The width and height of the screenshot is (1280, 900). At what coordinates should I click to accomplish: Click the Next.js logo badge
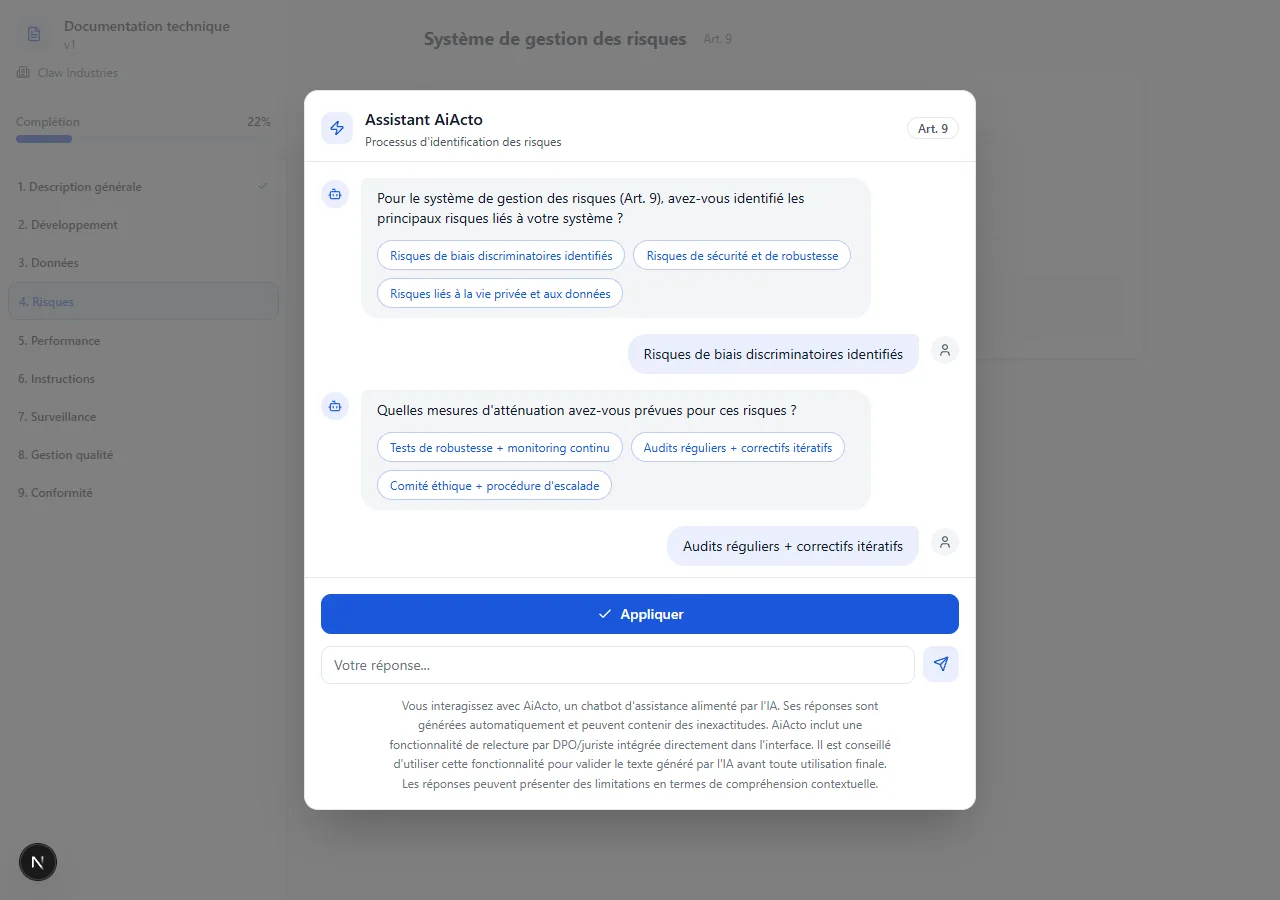38,861
